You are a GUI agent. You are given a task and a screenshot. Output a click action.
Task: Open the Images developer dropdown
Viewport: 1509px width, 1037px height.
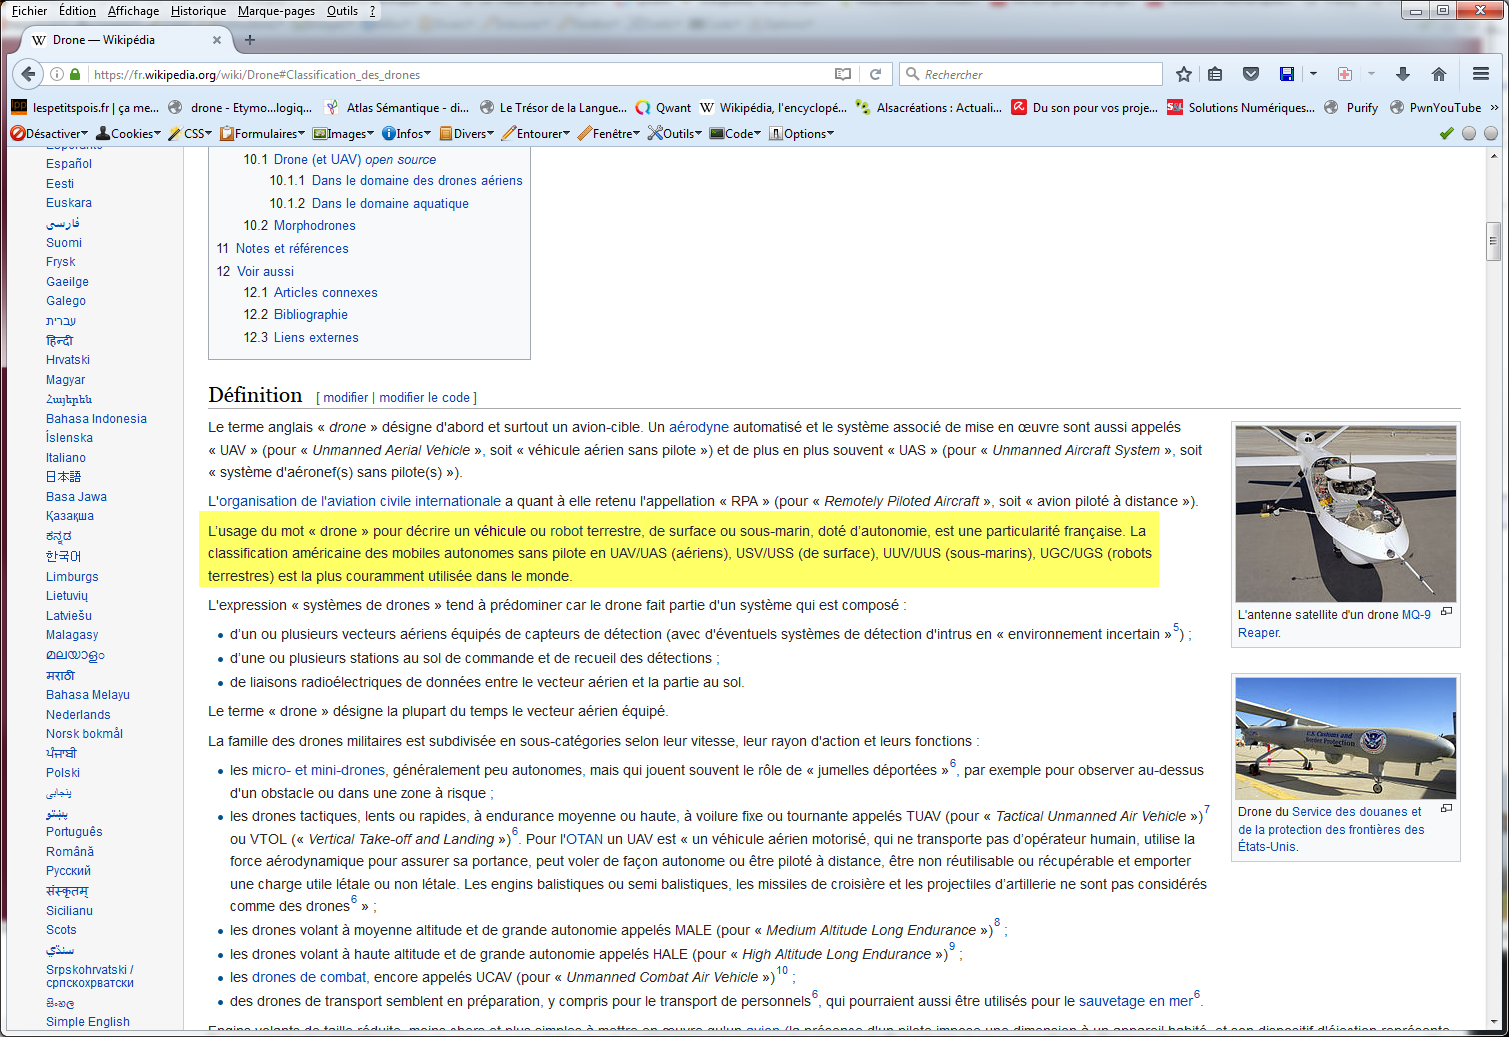(343, 134)
